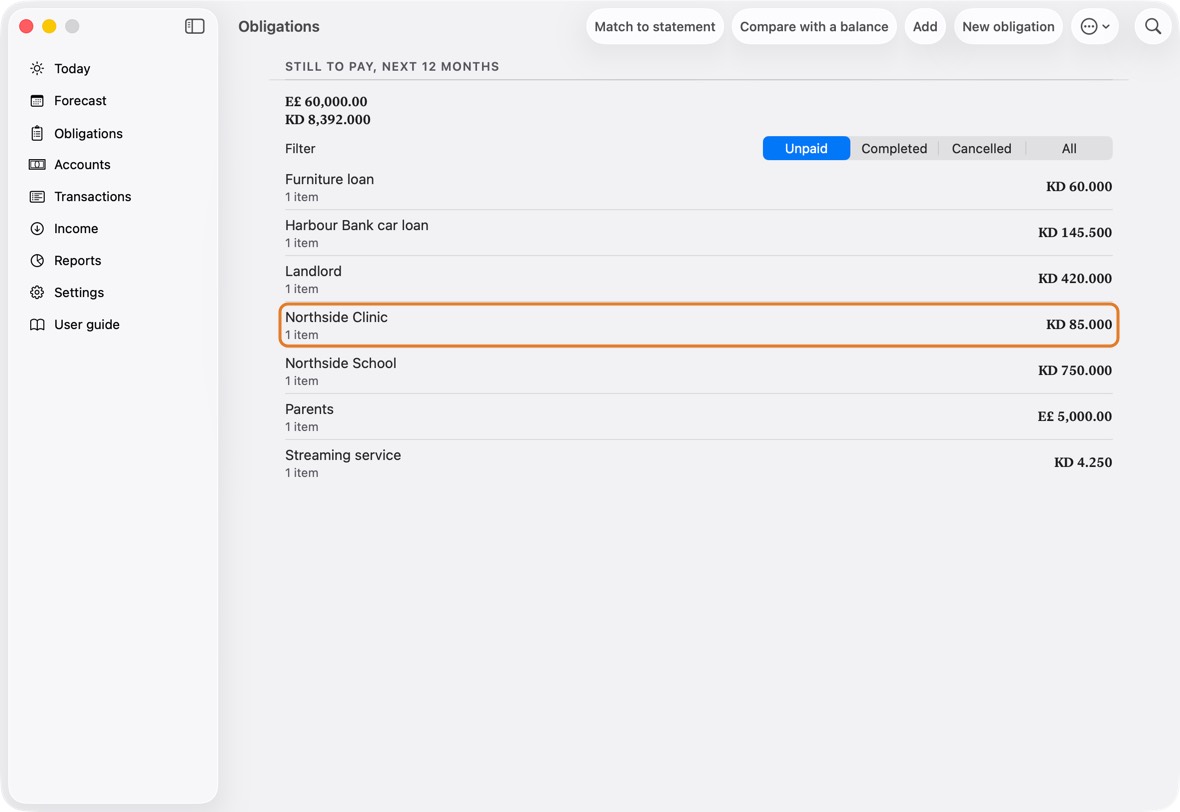Select the Furniture loan row title

pos(330,179)
